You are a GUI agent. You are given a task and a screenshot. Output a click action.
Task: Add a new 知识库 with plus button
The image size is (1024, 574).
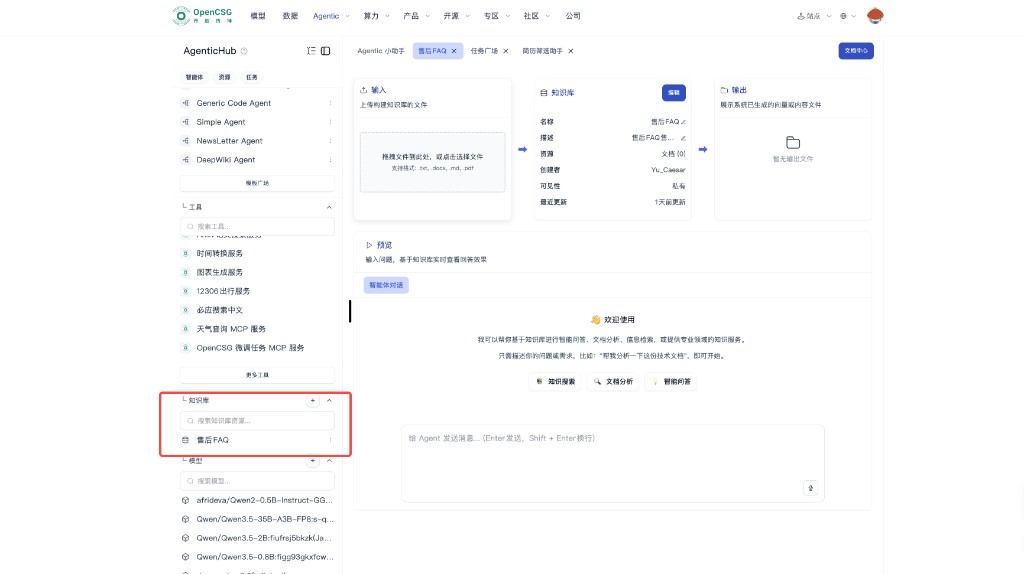pos(313,400)
